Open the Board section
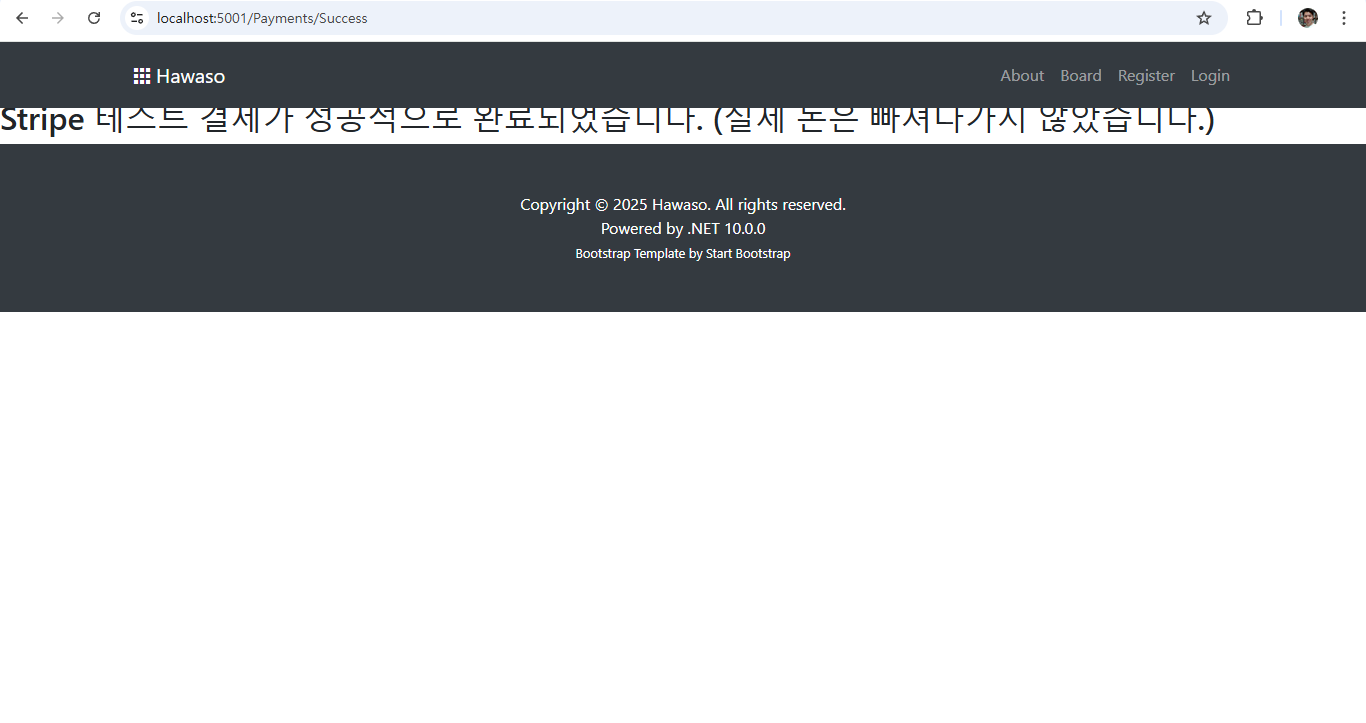 pyautogui.click(x=1081, y=75)
